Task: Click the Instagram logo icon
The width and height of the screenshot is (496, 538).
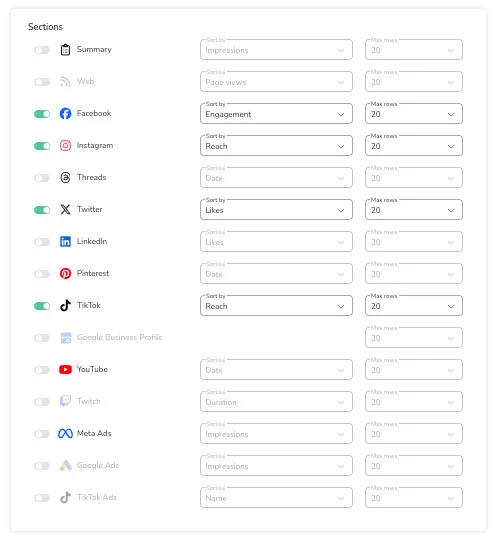Action: click(65, 145)
